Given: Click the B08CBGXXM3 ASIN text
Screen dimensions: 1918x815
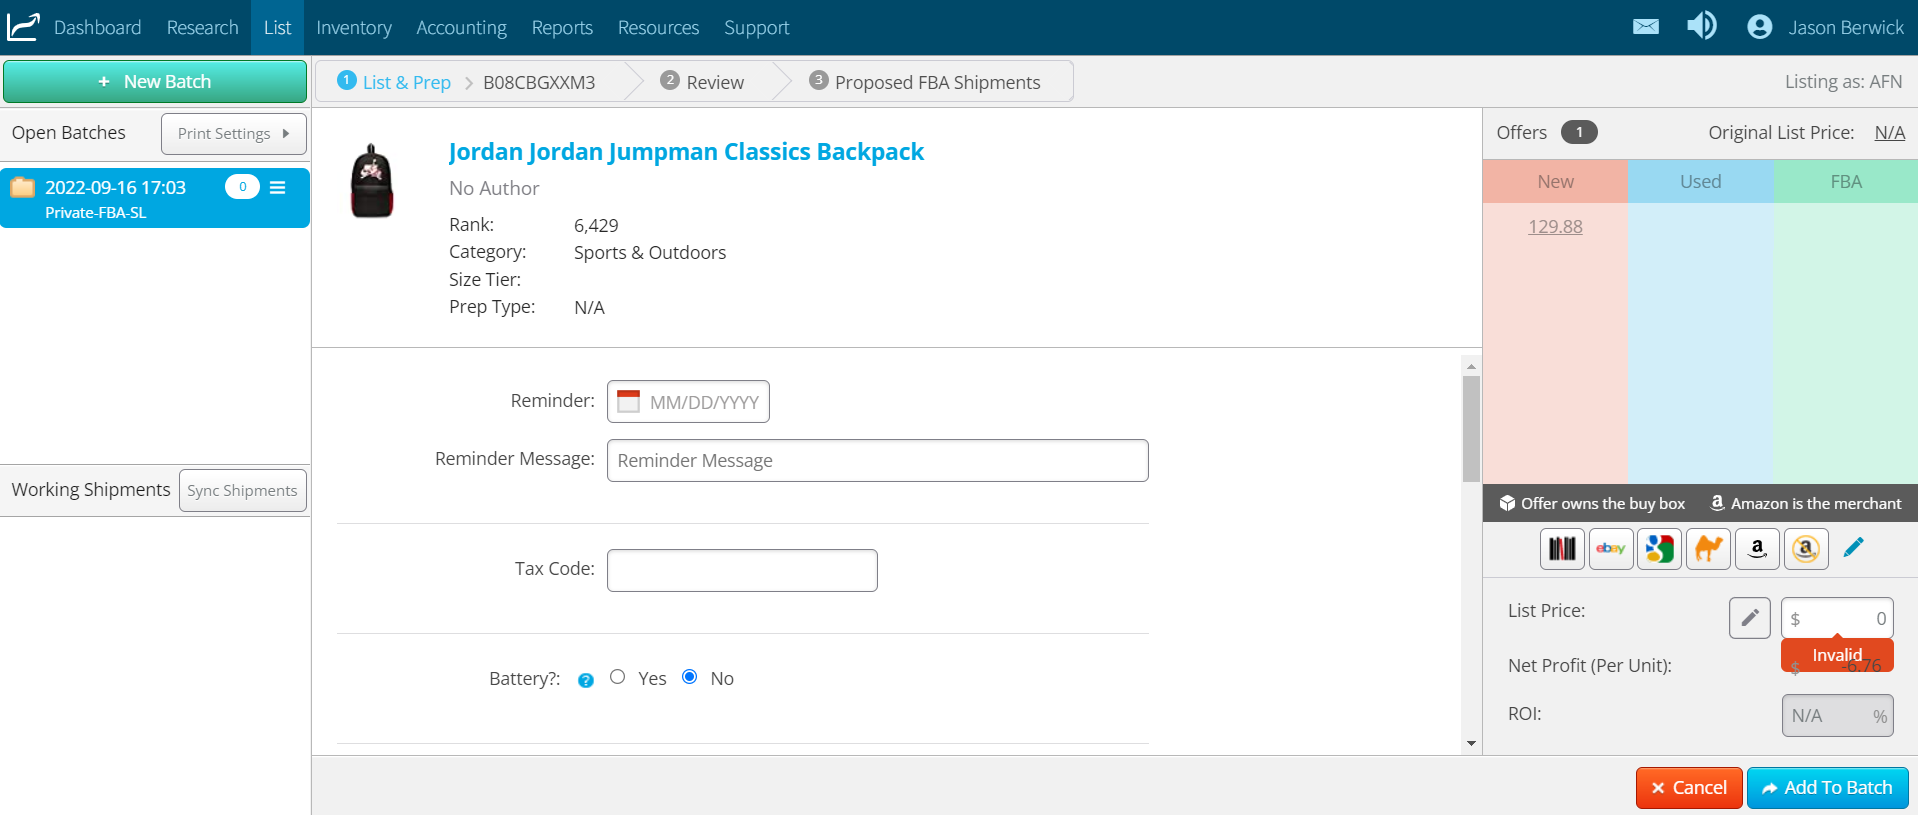Looking at the screenshot, I should point(539,82).
